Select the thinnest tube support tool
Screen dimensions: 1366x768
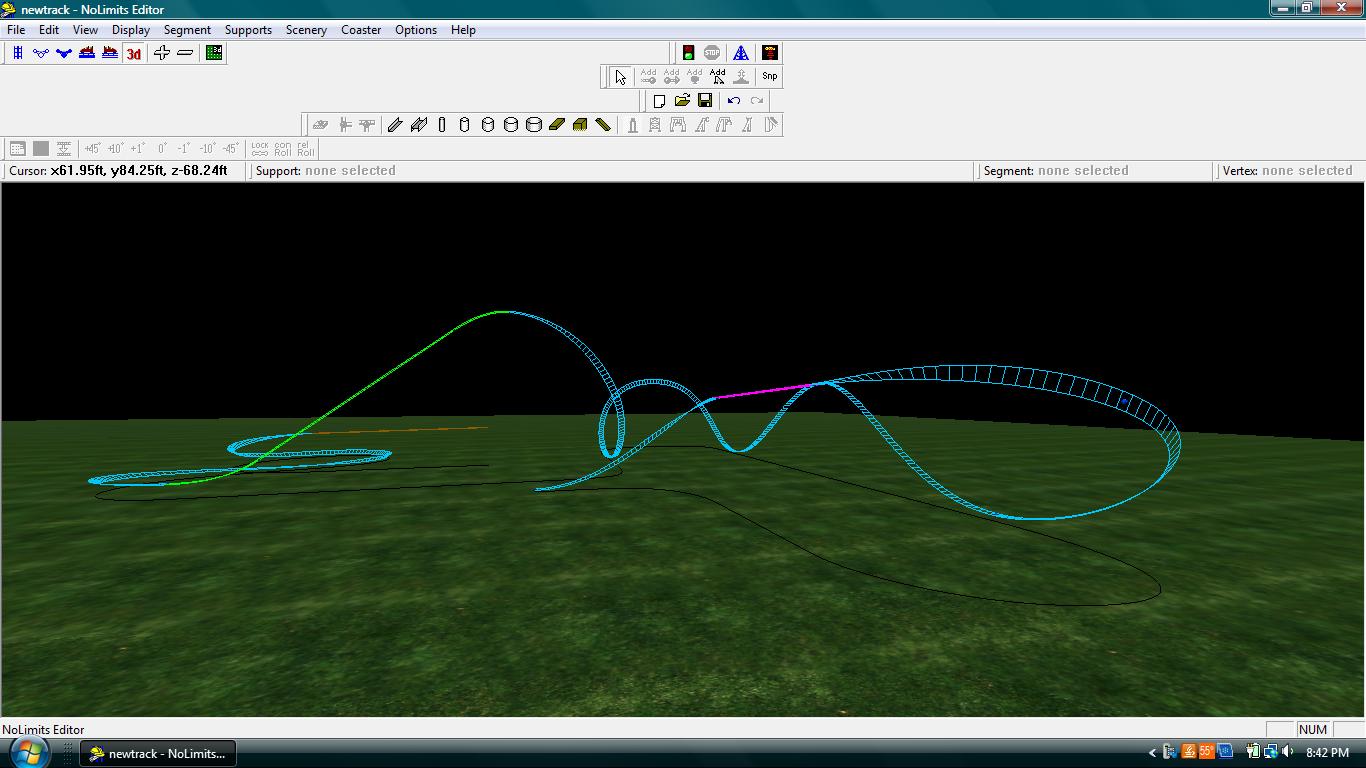click(441, 125)
